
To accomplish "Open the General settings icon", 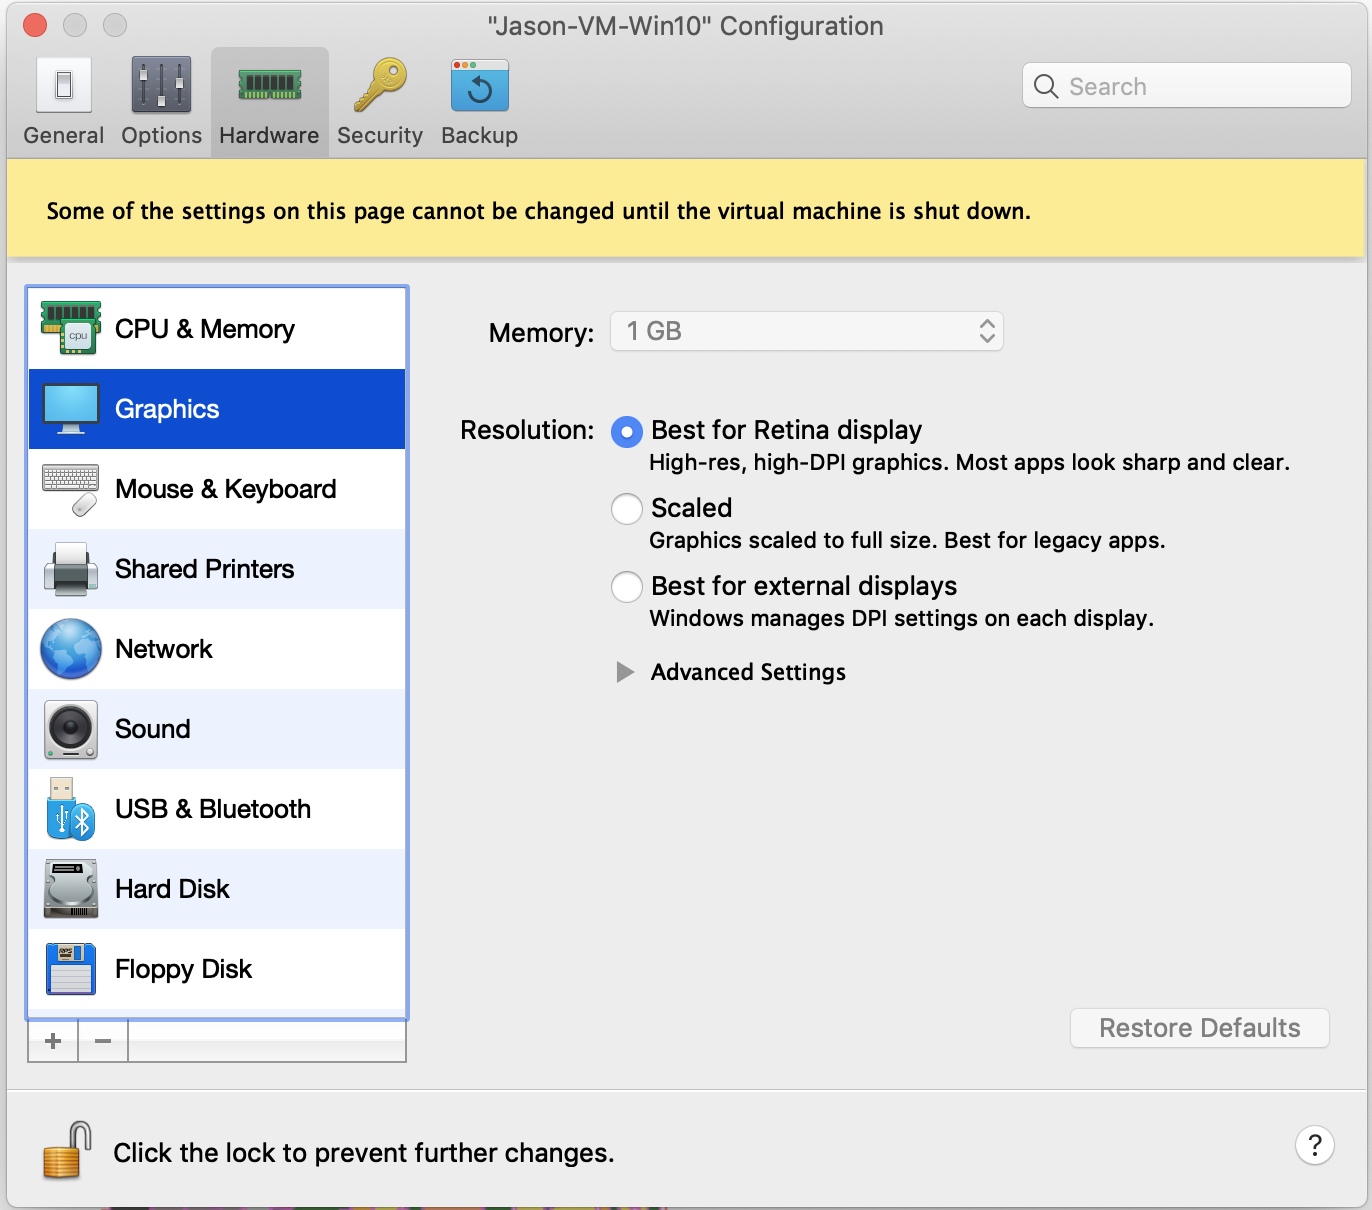I will 64,85.
